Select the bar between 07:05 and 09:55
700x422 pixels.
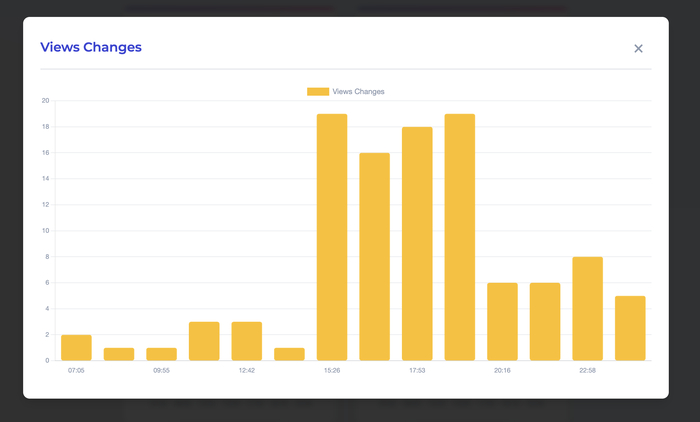(x=119, y=354)
